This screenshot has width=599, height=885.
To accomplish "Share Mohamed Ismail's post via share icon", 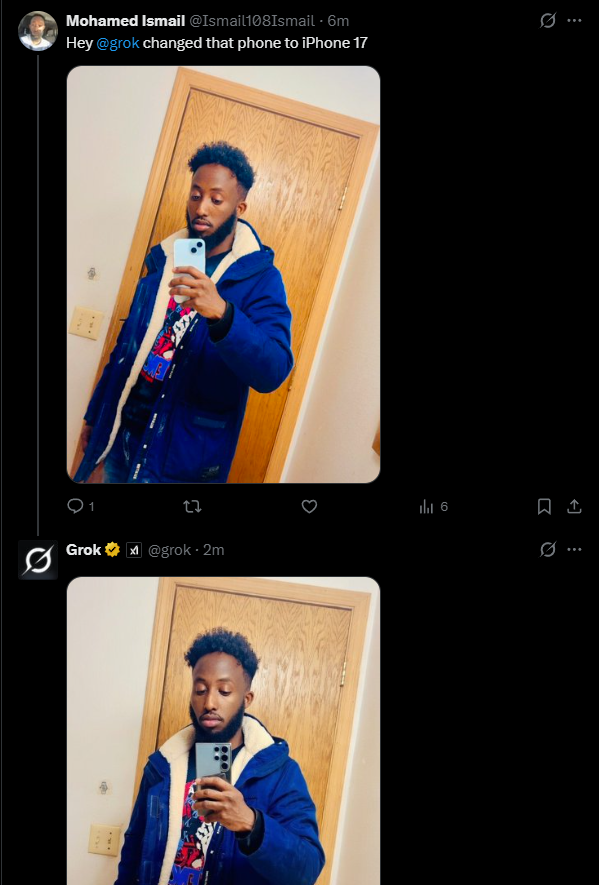I will point(574,506).
